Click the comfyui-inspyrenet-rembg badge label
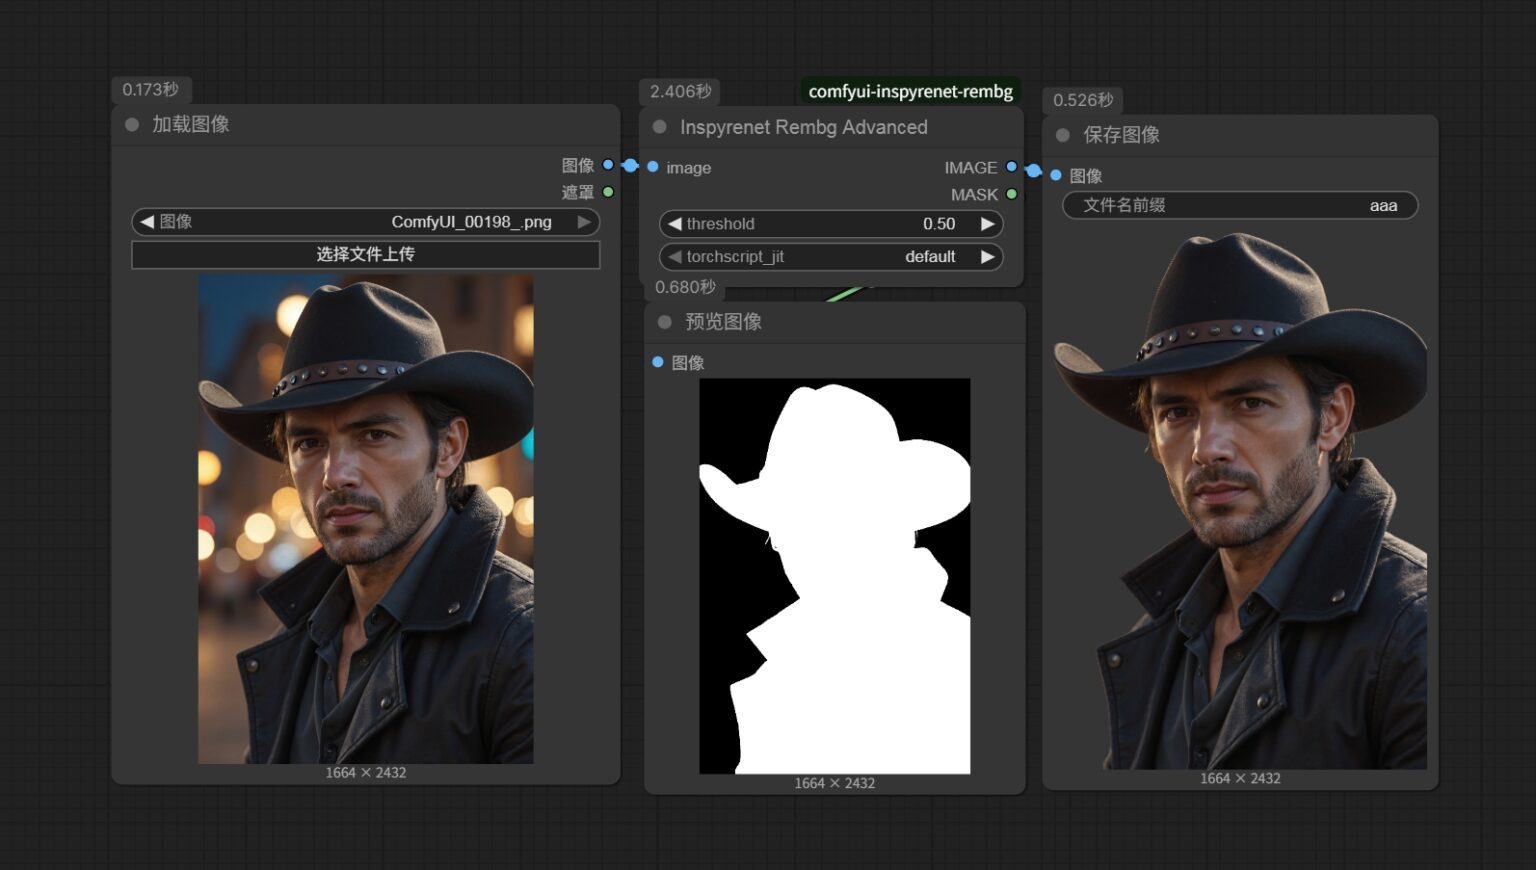 point(910,92)
